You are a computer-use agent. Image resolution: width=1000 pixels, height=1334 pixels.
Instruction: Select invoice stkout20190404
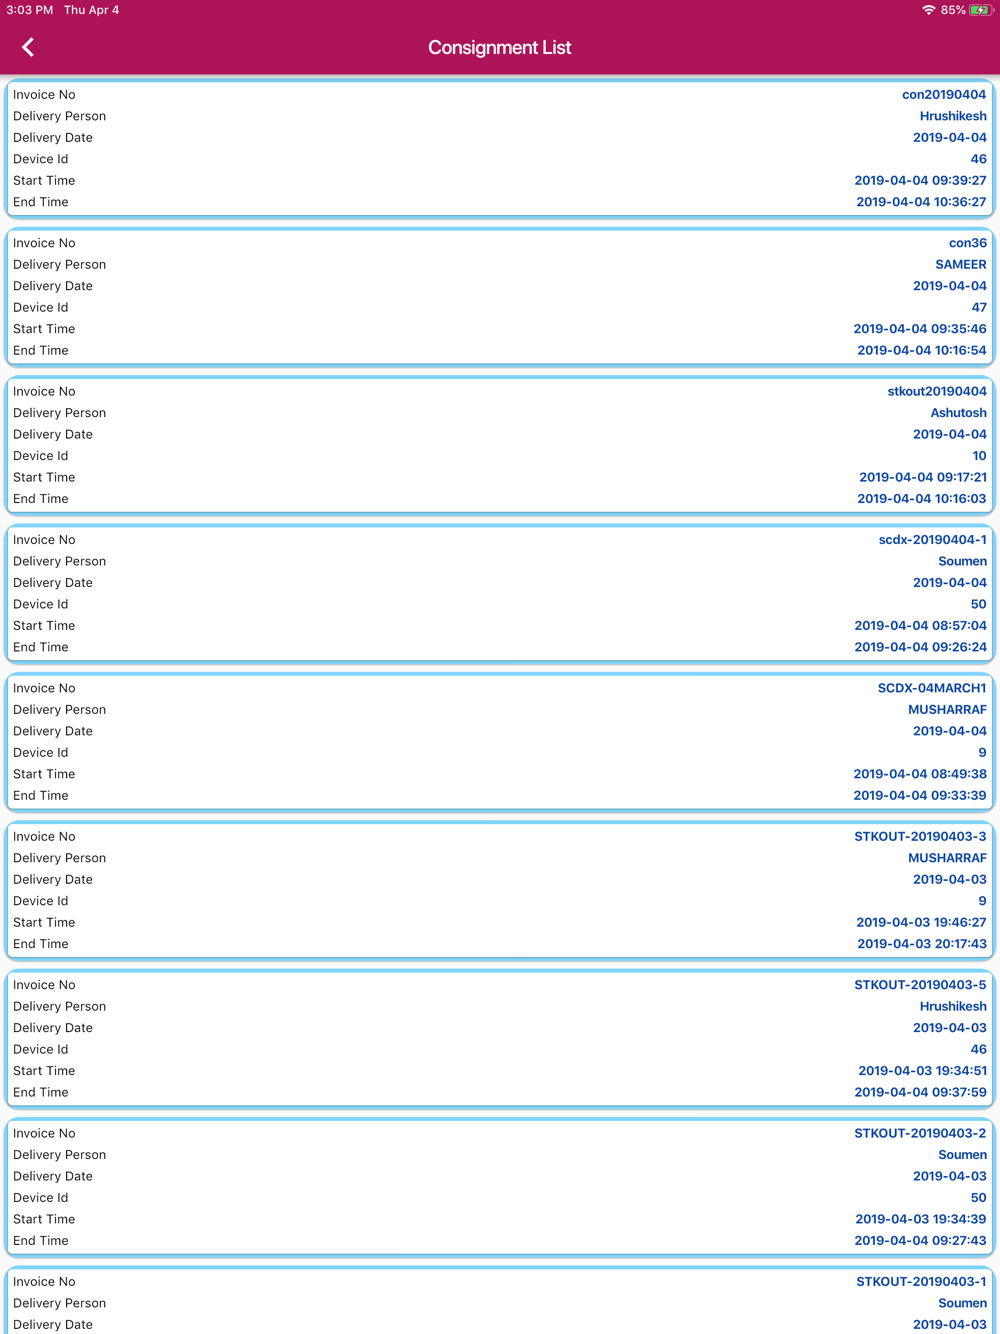tap(937, 391)
